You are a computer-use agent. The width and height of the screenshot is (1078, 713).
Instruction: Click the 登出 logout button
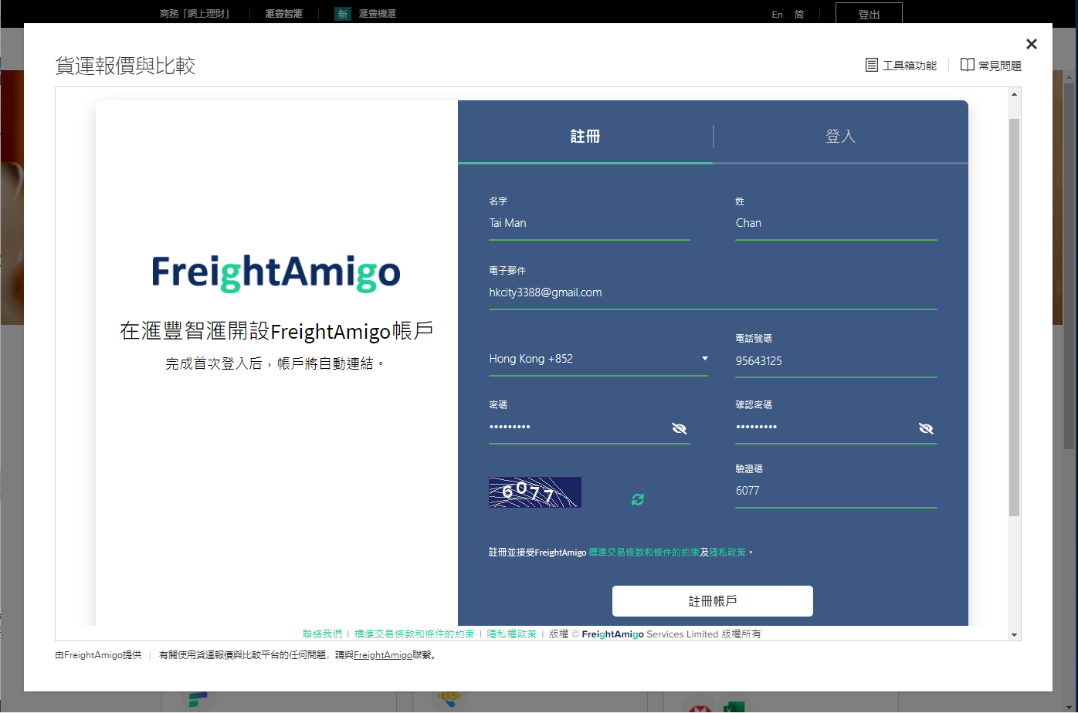click(869, 14)
